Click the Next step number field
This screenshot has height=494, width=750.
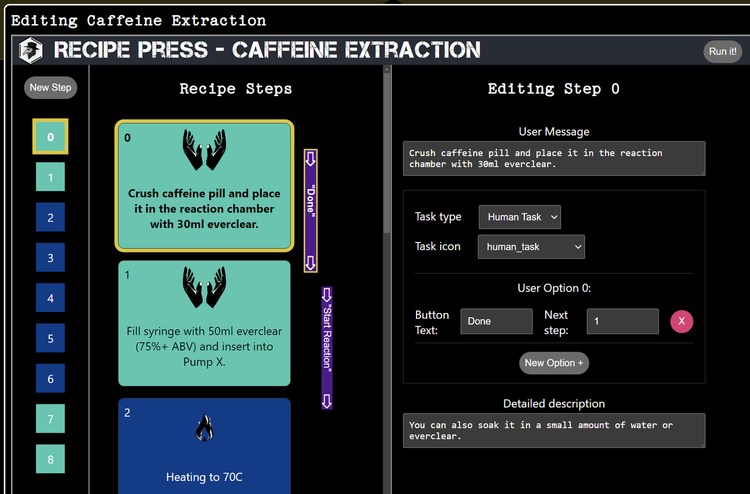[x=621, y=321]
